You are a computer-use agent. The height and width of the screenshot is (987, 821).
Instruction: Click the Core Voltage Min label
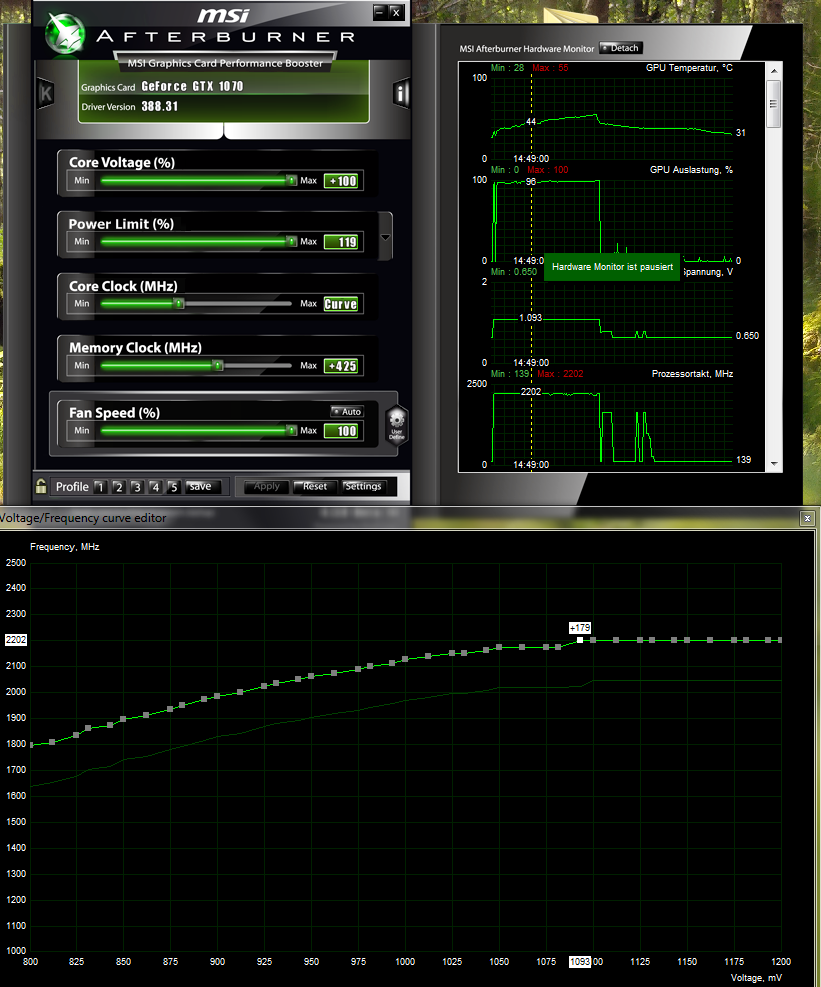coord(82,181)
